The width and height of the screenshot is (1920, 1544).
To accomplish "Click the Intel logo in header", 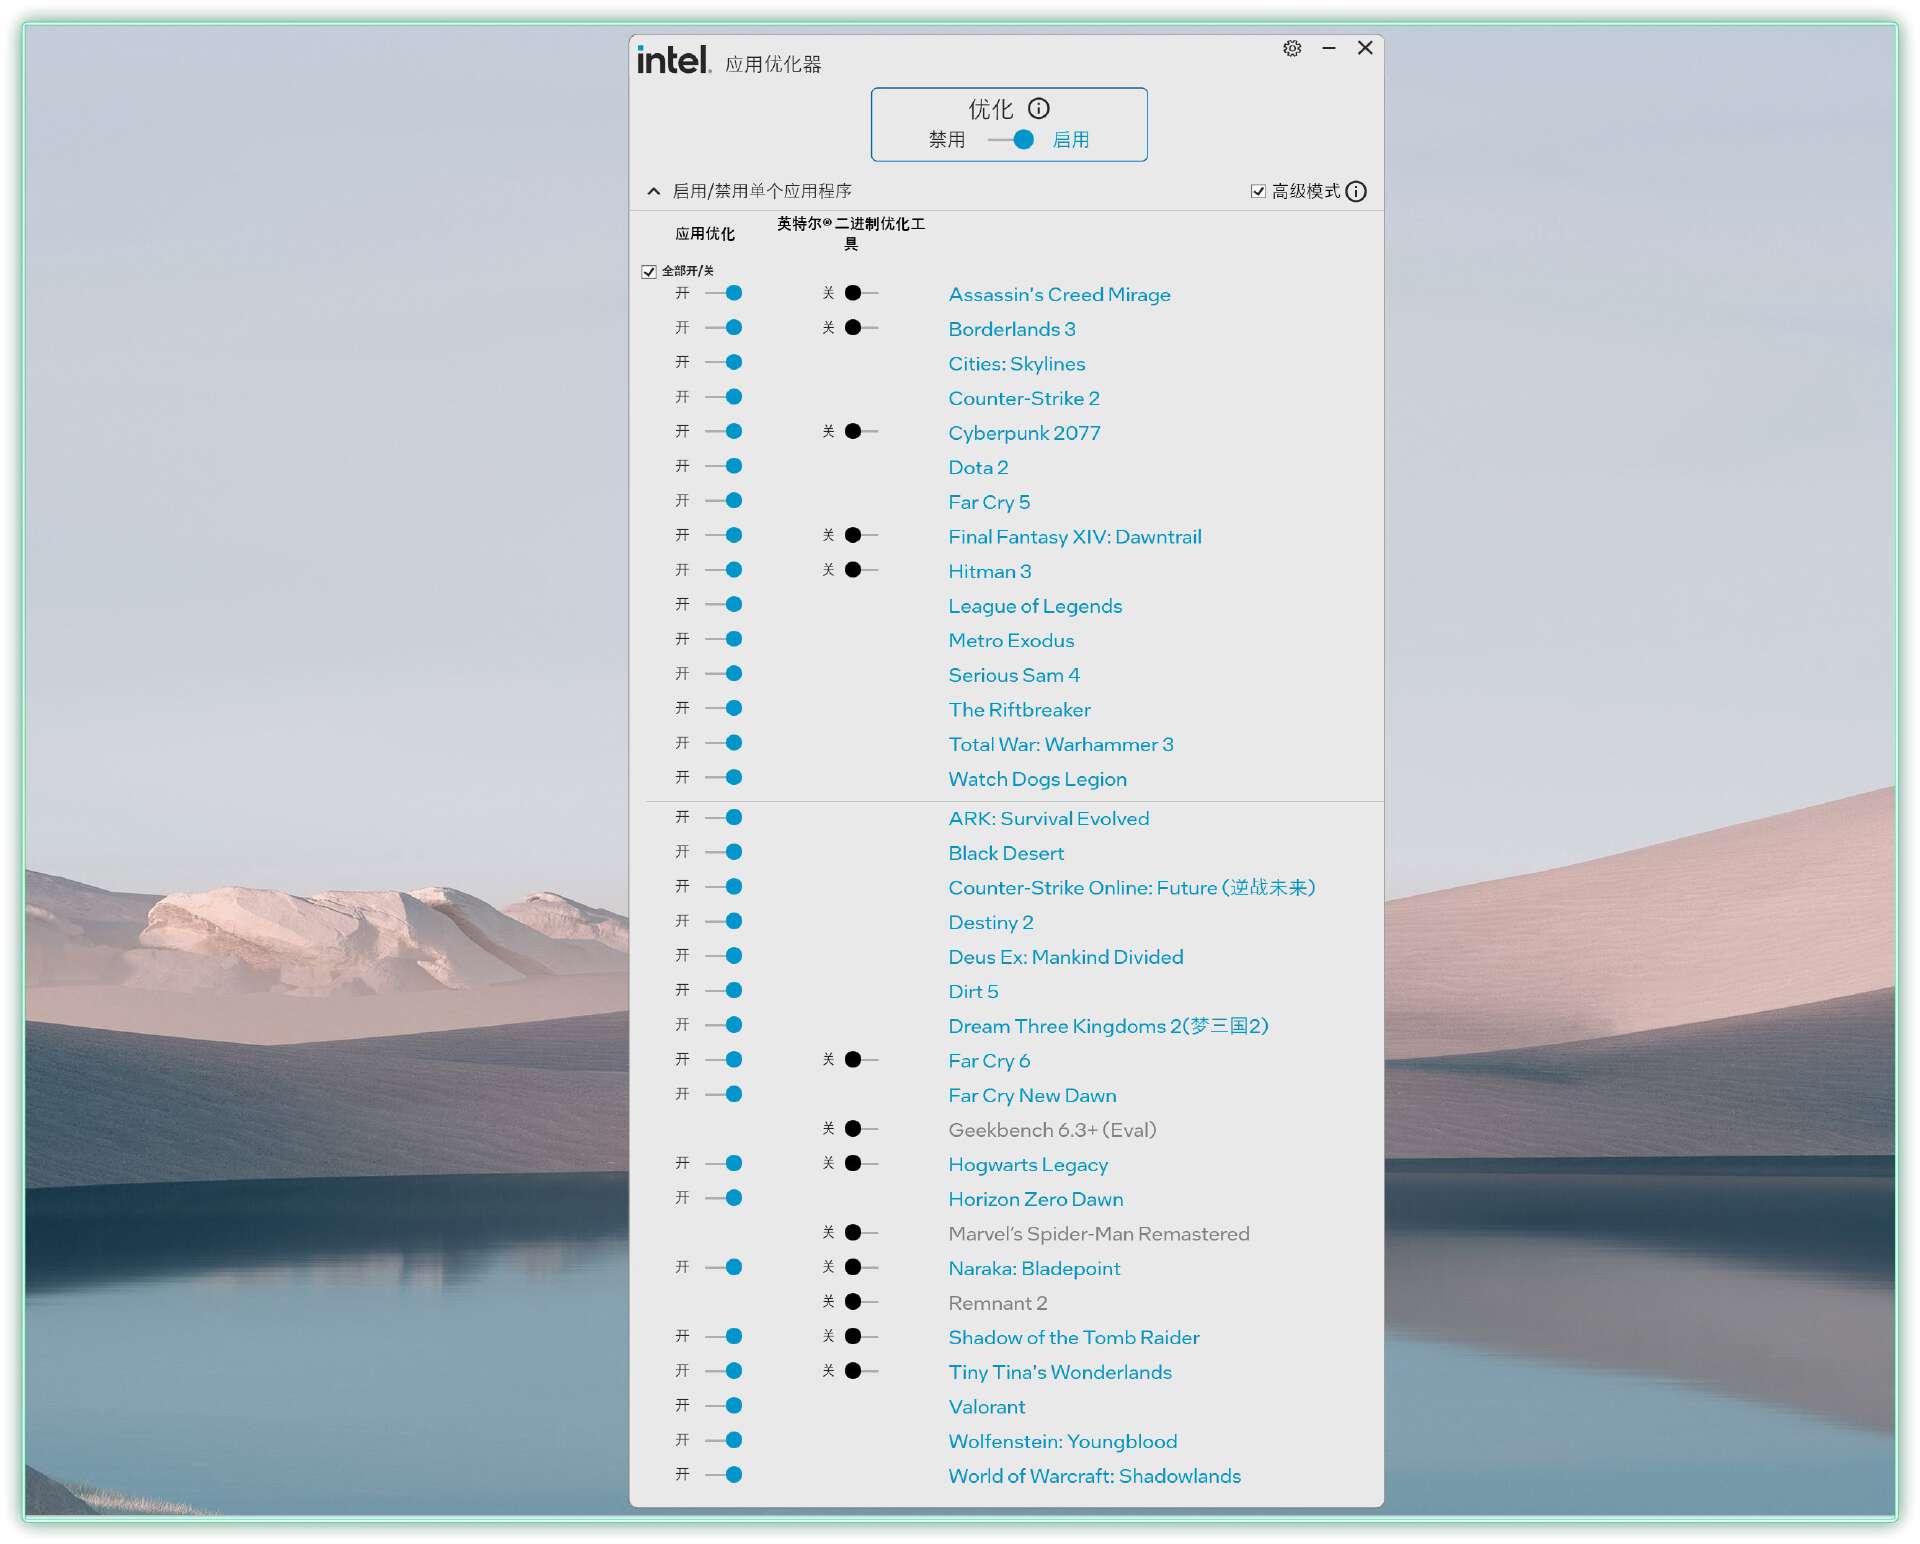I will point(673,60).
